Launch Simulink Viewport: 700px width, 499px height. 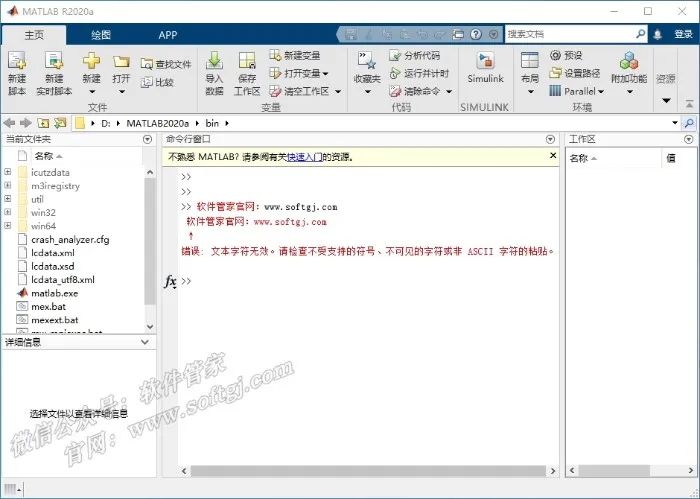[x=485, y=67]
